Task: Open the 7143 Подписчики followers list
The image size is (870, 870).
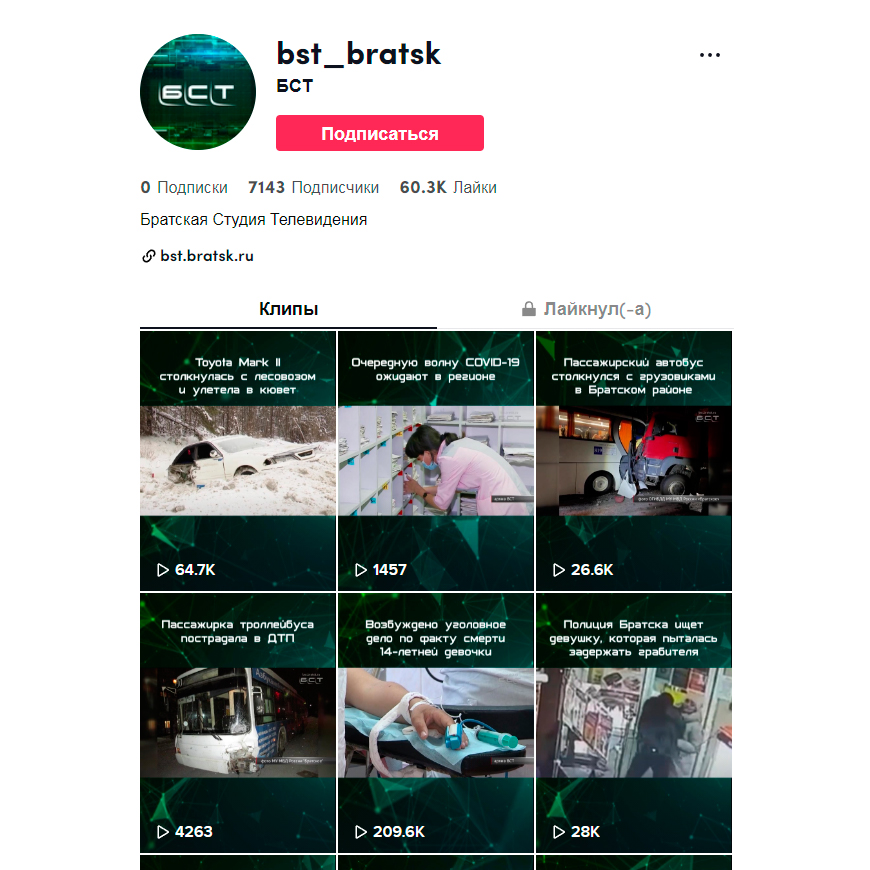Action: click(313, 188)
